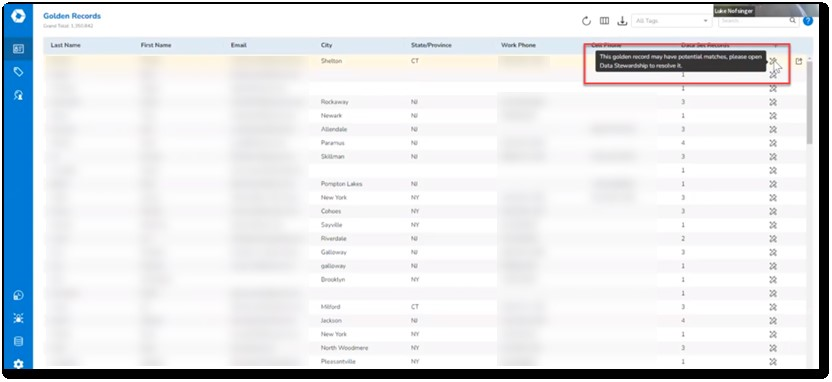This screenshot has width=832, height=382.
Task: Sort by the Last Name column header
Action: [x=66, y=46]
